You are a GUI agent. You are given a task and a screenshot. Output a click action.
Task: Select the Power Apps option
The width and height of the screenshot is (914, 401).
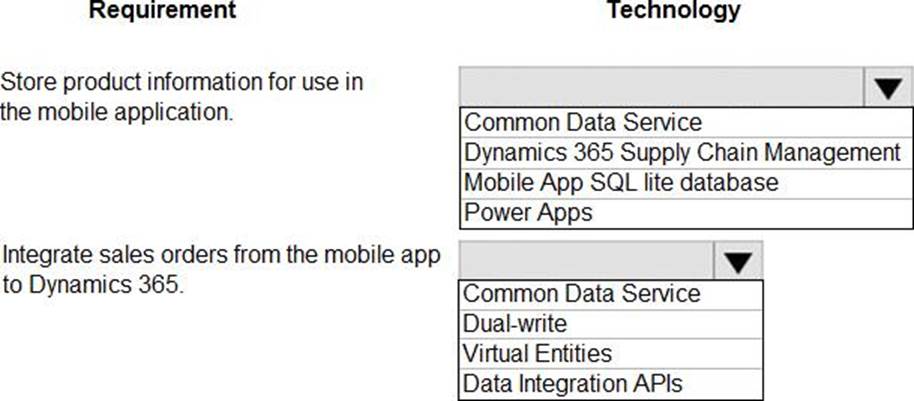pos(529,213)
